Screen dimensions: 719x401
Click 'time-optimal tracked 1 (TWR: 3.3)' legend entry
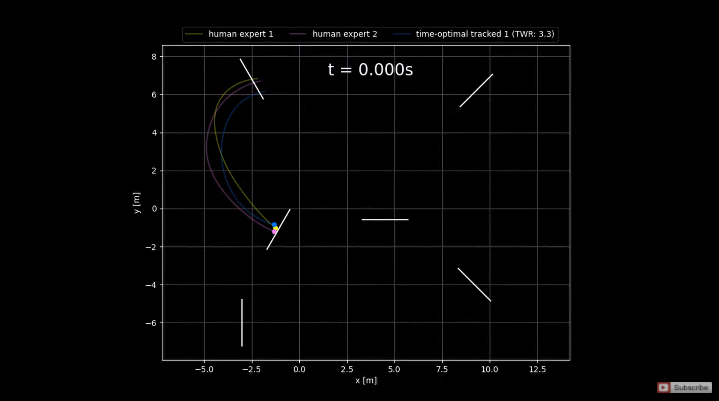tap(485, 34)
